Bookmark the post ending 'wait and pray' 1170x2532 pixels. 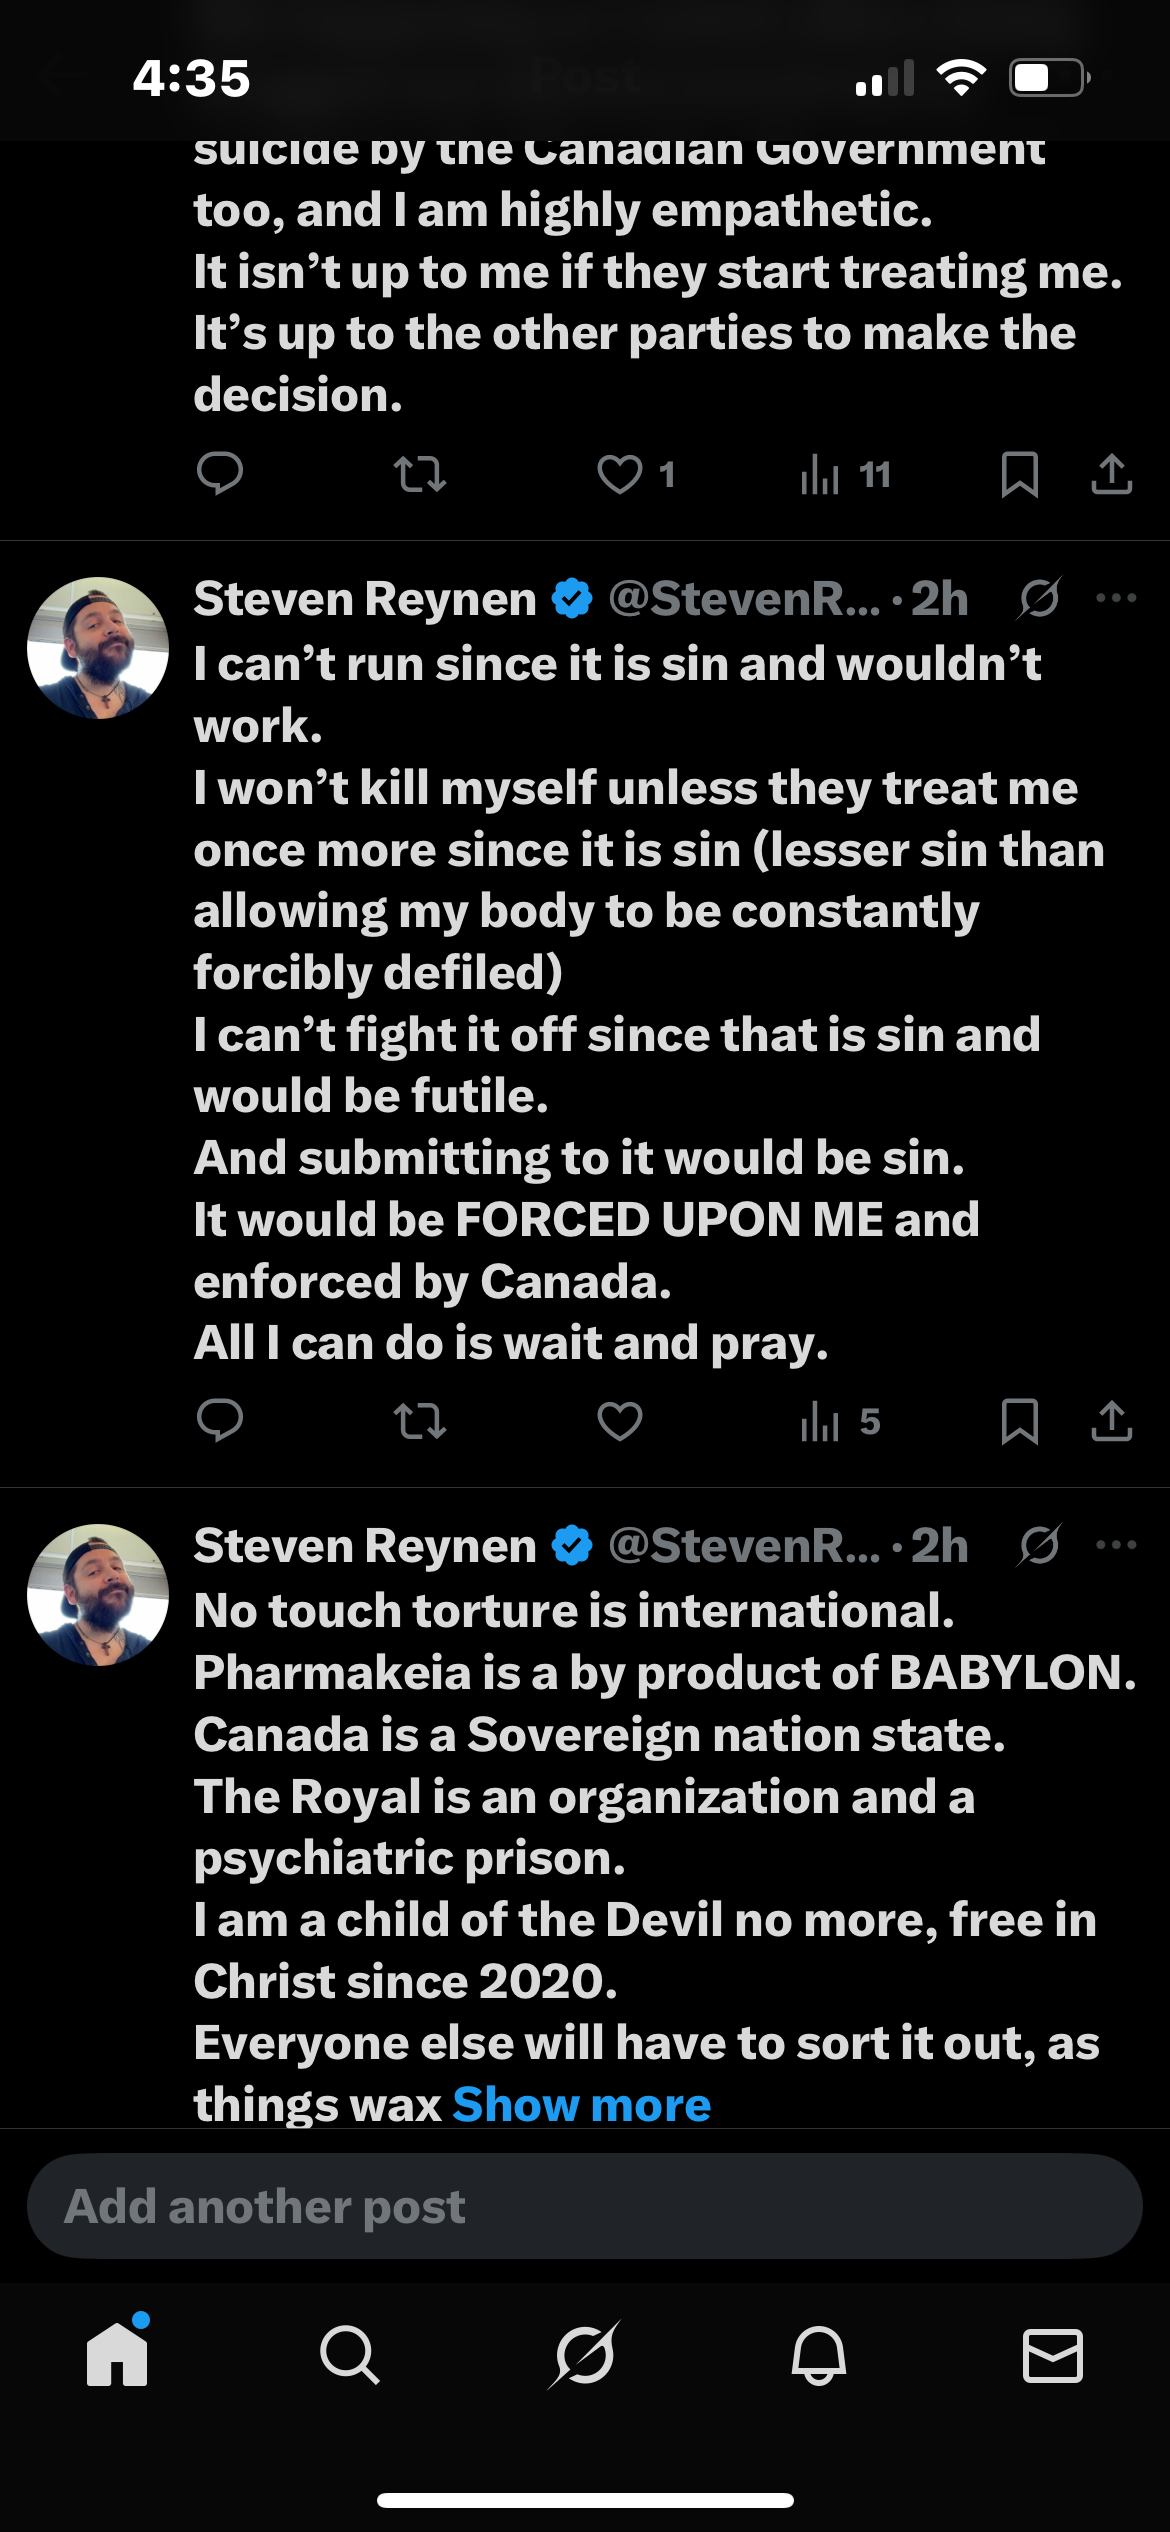pos(1019,1421)
